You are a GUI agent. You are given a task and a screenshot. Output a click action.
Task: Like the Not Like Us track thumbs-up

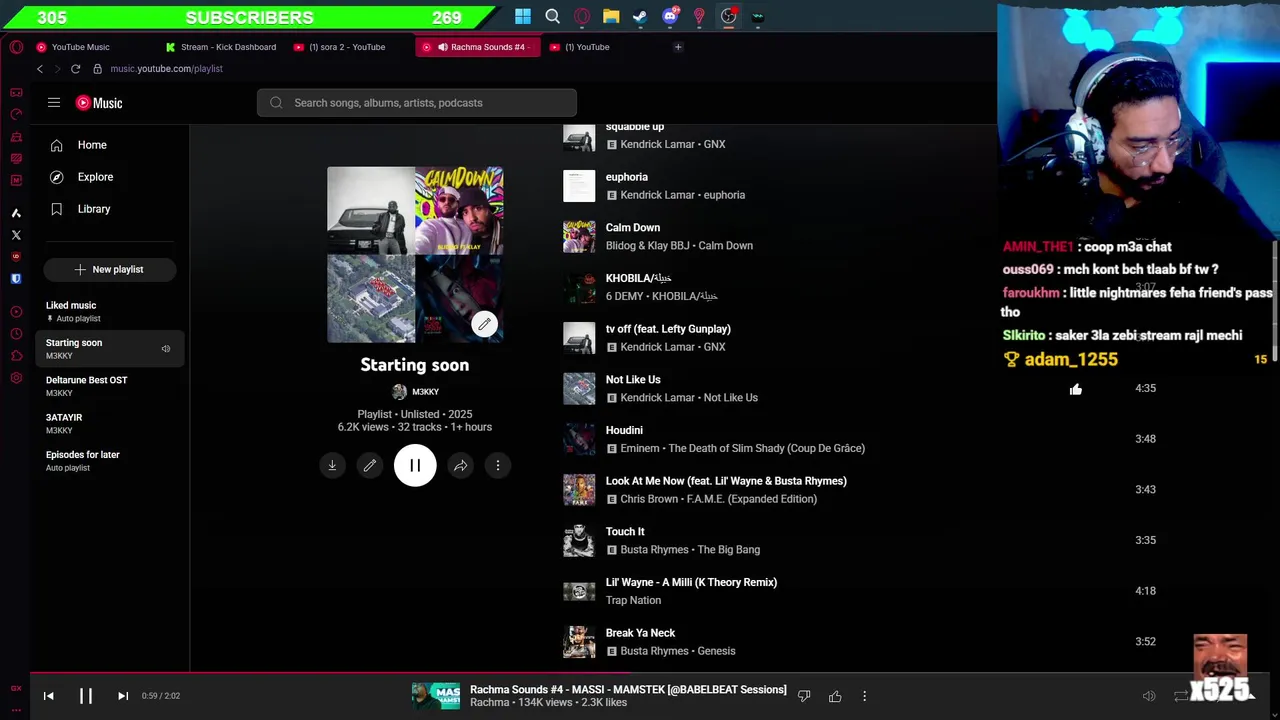1076,389
